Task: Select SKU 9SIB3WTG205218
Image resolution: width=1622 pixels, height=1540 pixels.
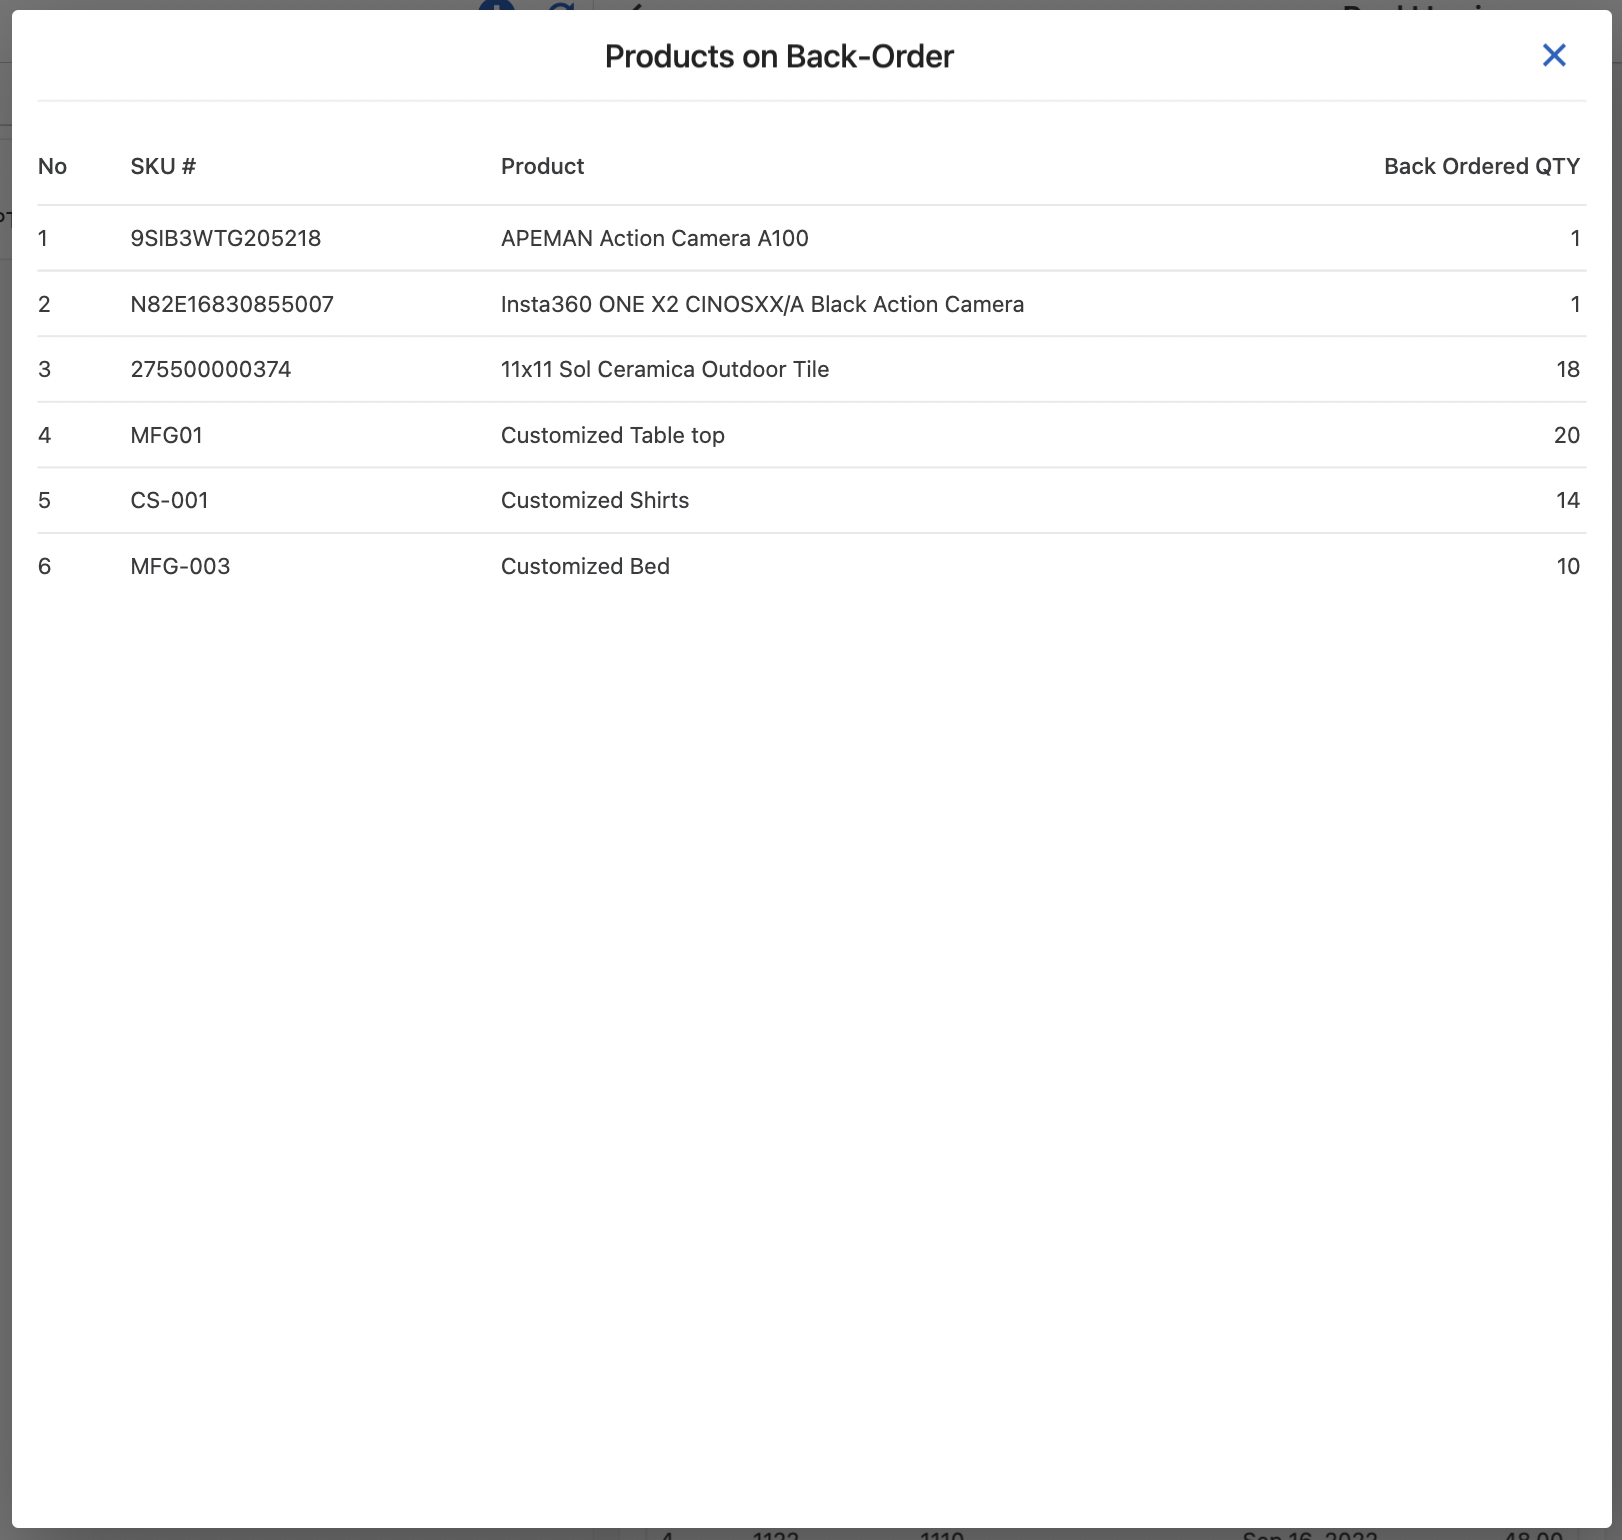Action: tap(225, 238)
